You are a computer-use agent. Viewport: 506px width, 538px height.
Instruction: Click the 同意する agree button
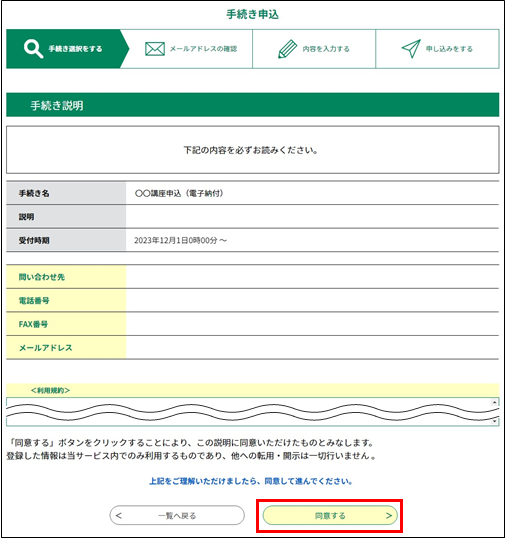(x=330, y=515)
